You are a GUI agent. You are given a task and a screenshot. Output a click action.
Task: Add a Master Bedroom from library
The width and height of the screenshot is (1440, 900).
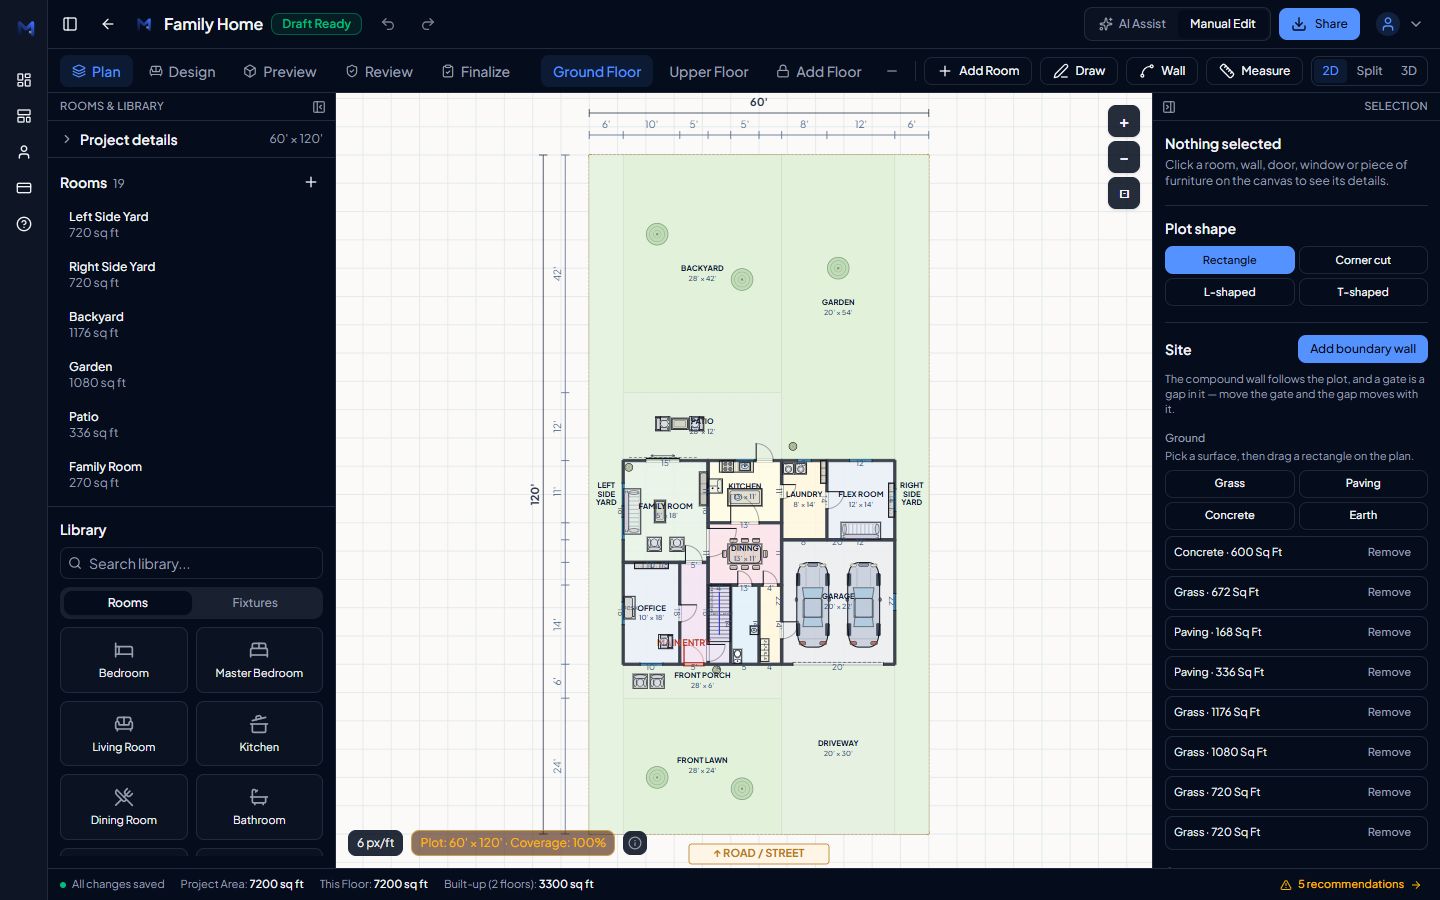tap(259, 660)
